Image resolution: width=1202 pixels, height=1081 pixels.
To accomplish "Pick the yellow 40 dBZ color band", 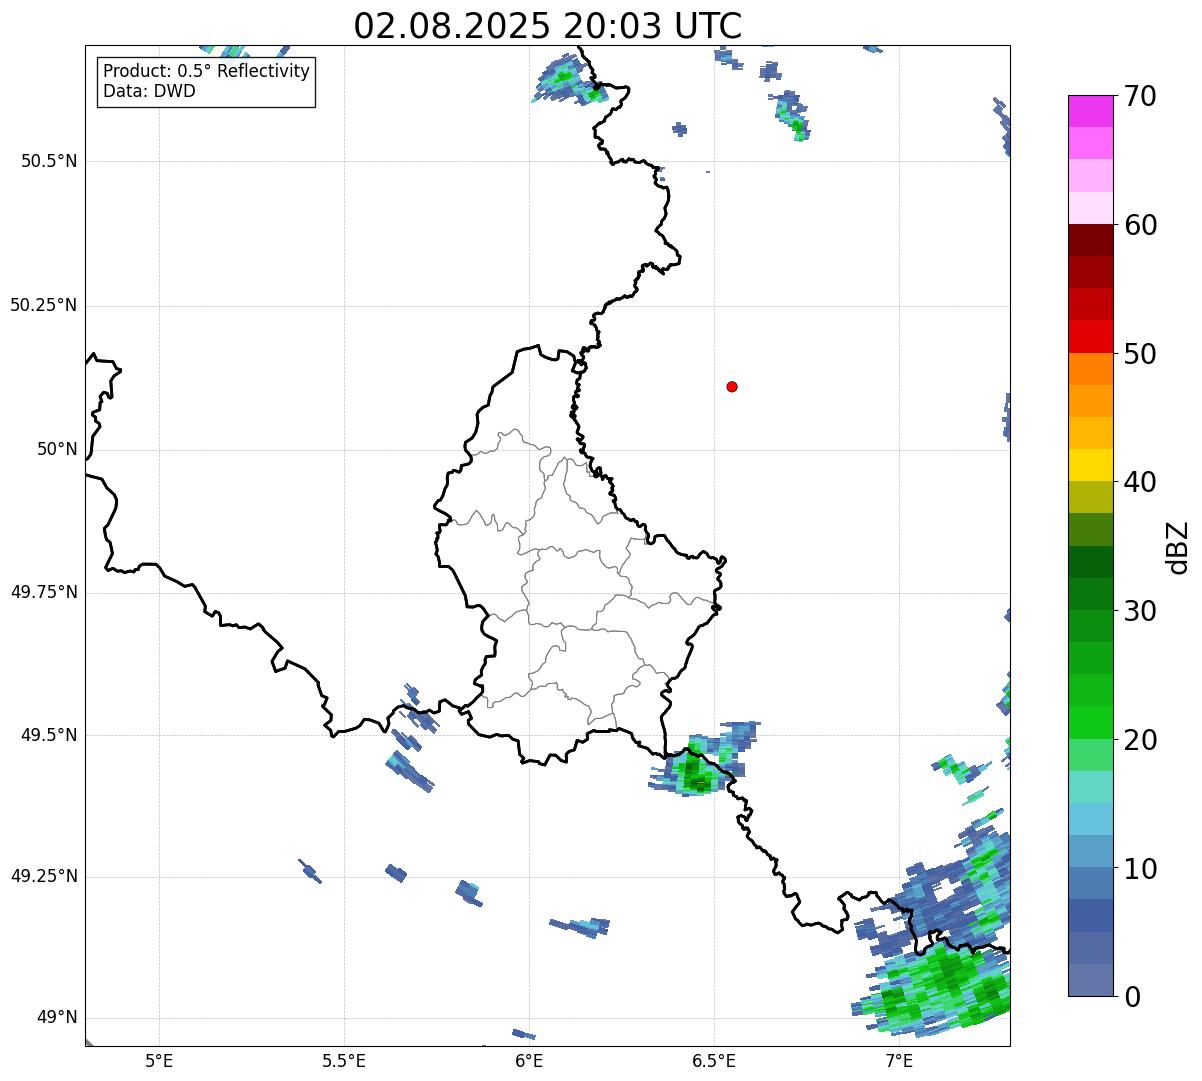I will 1090,465.
